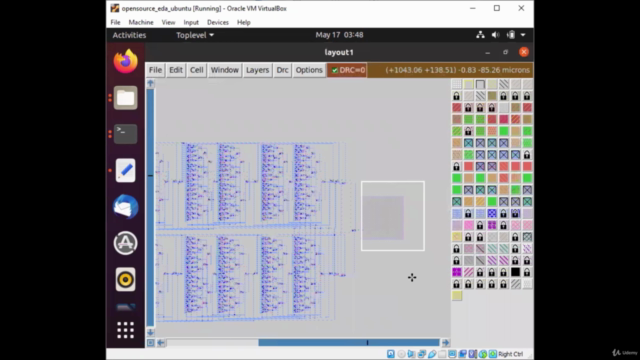This screenshot has height=360, width=640.
Task: Open the Layers menu
Action: (258, 70)
